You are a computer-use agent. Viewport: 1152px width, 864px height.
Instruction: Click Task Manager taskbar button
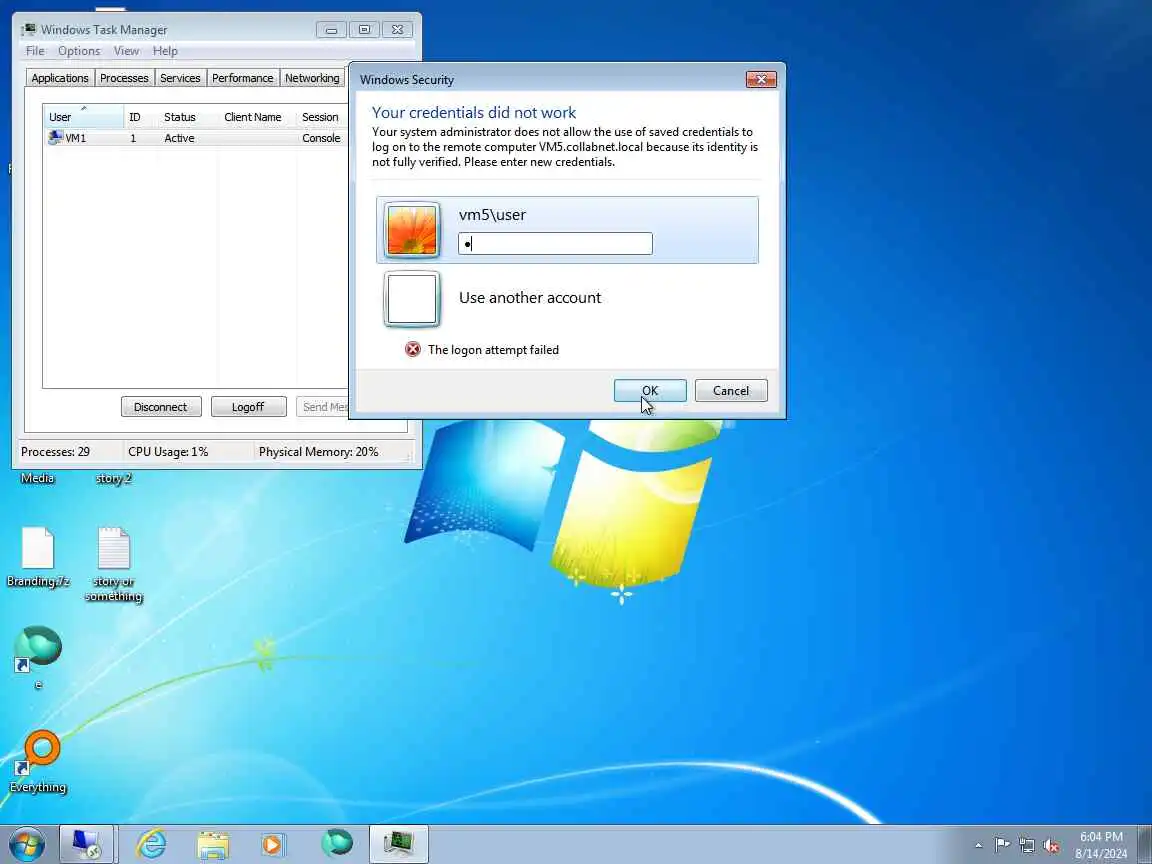click(x=398, y=844)
